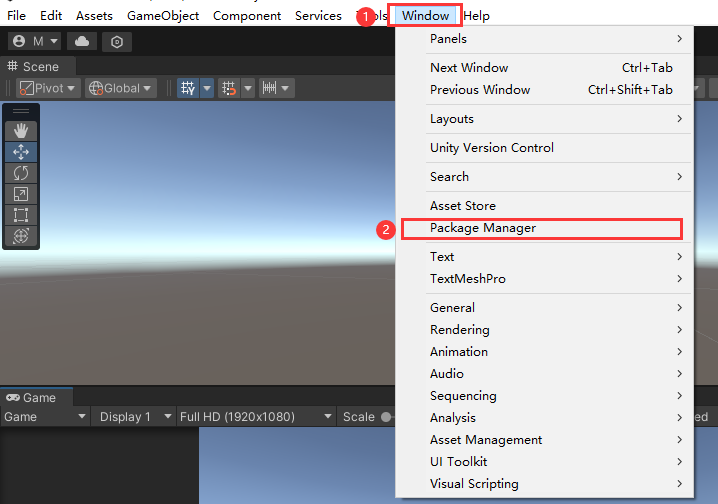Open the Edit menu

51,16
